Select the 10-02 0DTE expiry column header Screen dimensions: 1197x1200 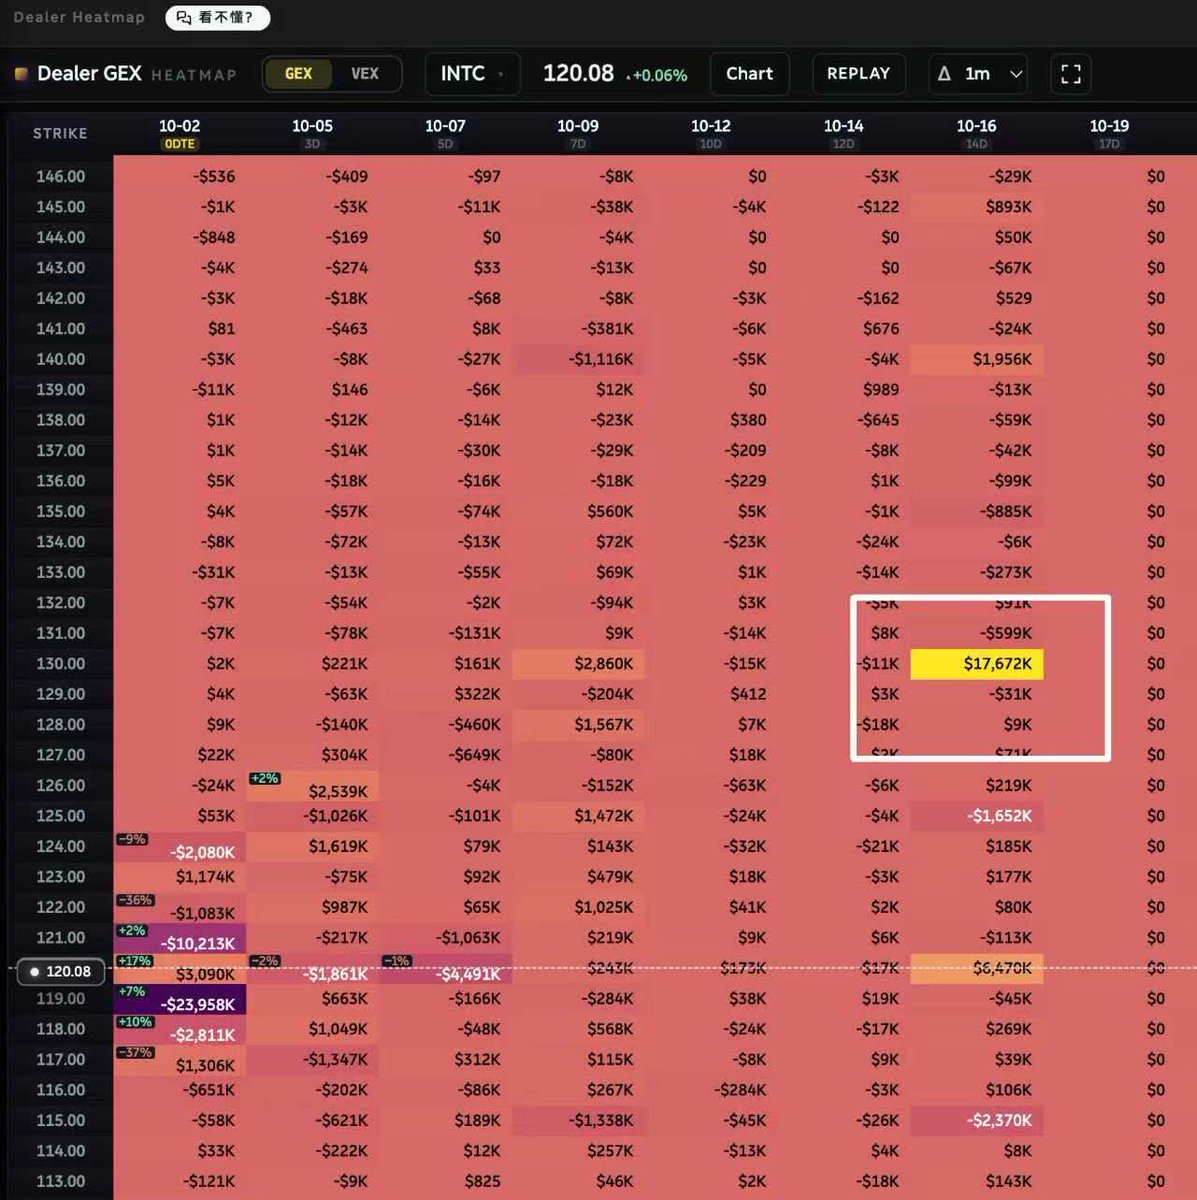(180, 133)
